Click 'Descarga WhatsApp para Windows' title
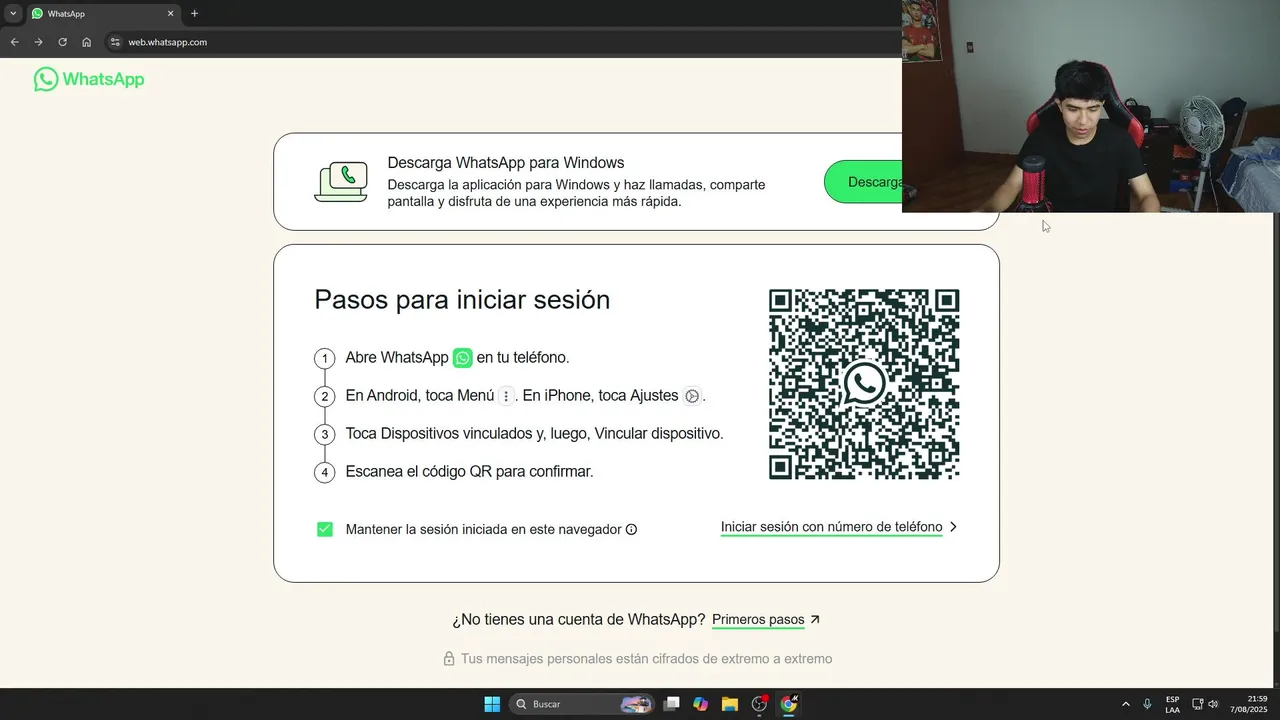Viewport: 1280px width, 720px height. [506, 163]
